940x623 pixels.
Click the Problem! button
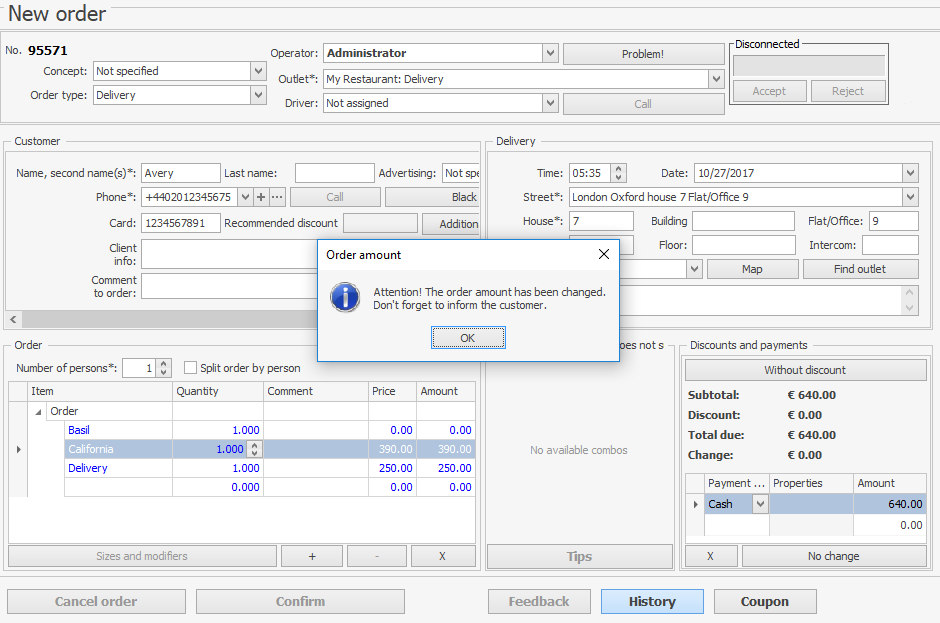(643, 54)
